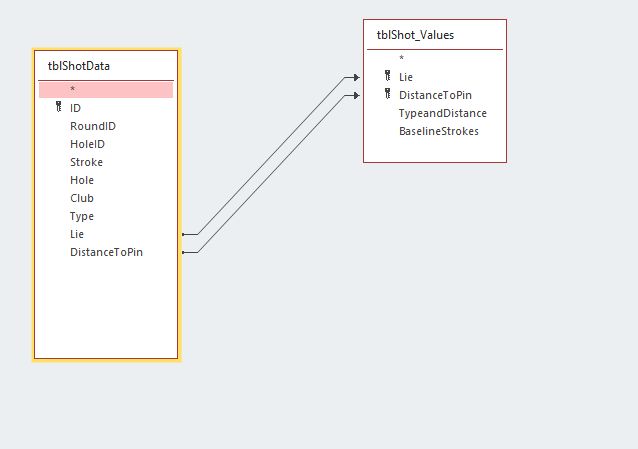
Task: Click the key icon next to Lie in tblShot_Values
Action: (x=387, y=76)
